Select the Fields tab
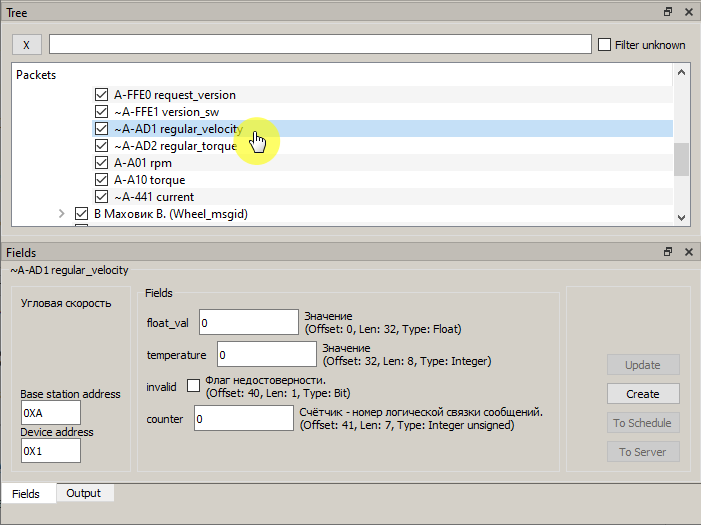Viewport: 701px width, 525px height. [x=26, y=493]
